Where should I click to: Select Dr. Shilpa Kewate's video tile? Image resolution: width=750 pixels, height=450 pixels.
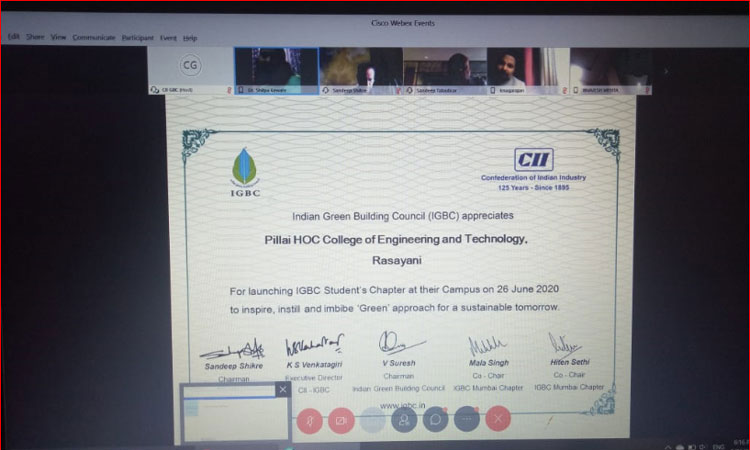[x=276, y=71]
